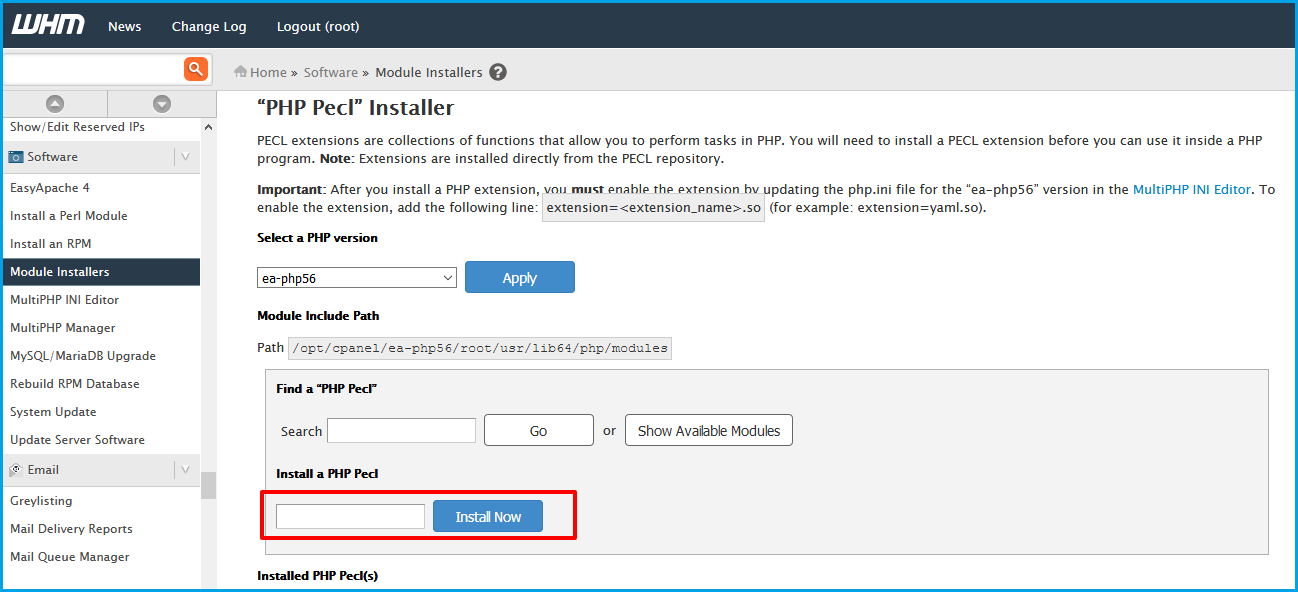The width and height of the screenshot is (1298, 592).
Task: Open the Change Log menu item
Action: point(209,26)
